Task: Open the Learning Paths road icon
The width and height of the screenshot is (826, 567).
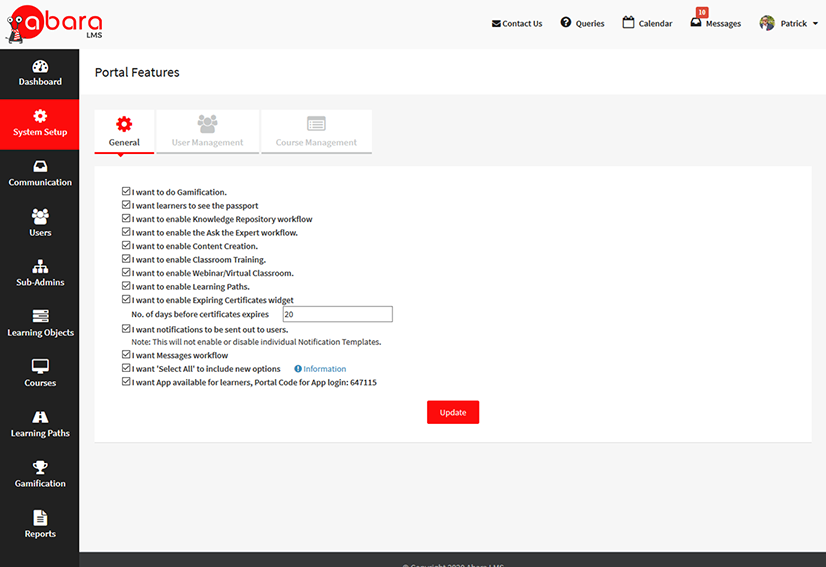Action: pos(40,417)
